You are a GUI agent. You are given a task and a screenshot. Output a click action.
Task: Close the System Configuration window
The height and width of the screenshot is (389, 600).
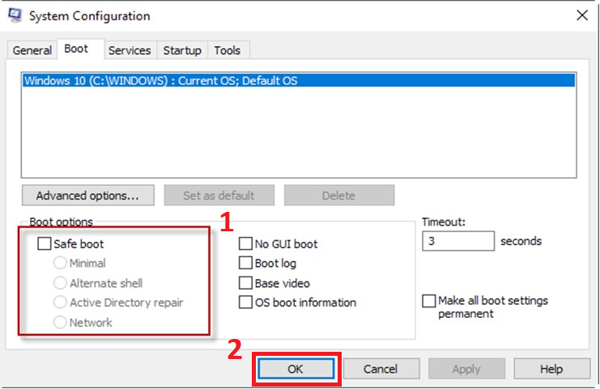(x=582, y=15)
